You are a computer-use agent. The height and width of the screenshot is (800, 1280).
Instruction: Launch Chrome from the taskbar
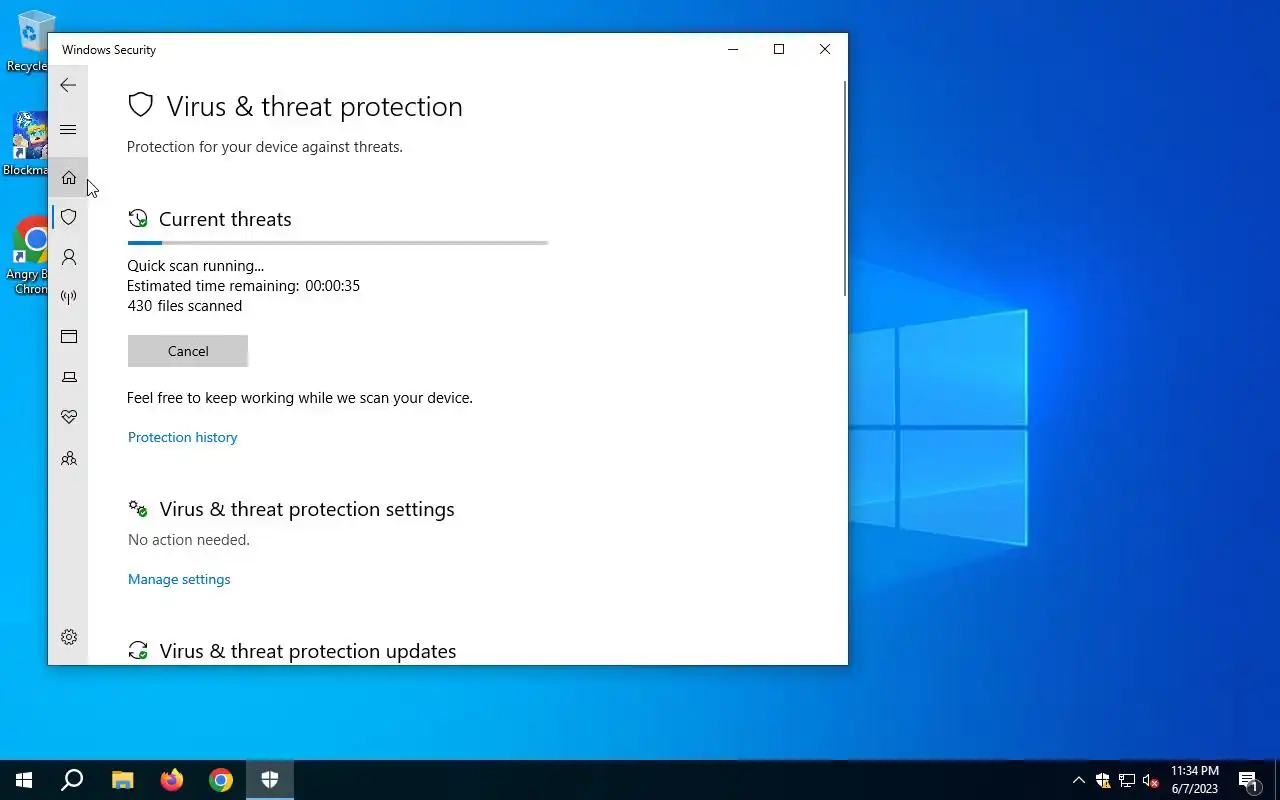click(x=221, y=780)
